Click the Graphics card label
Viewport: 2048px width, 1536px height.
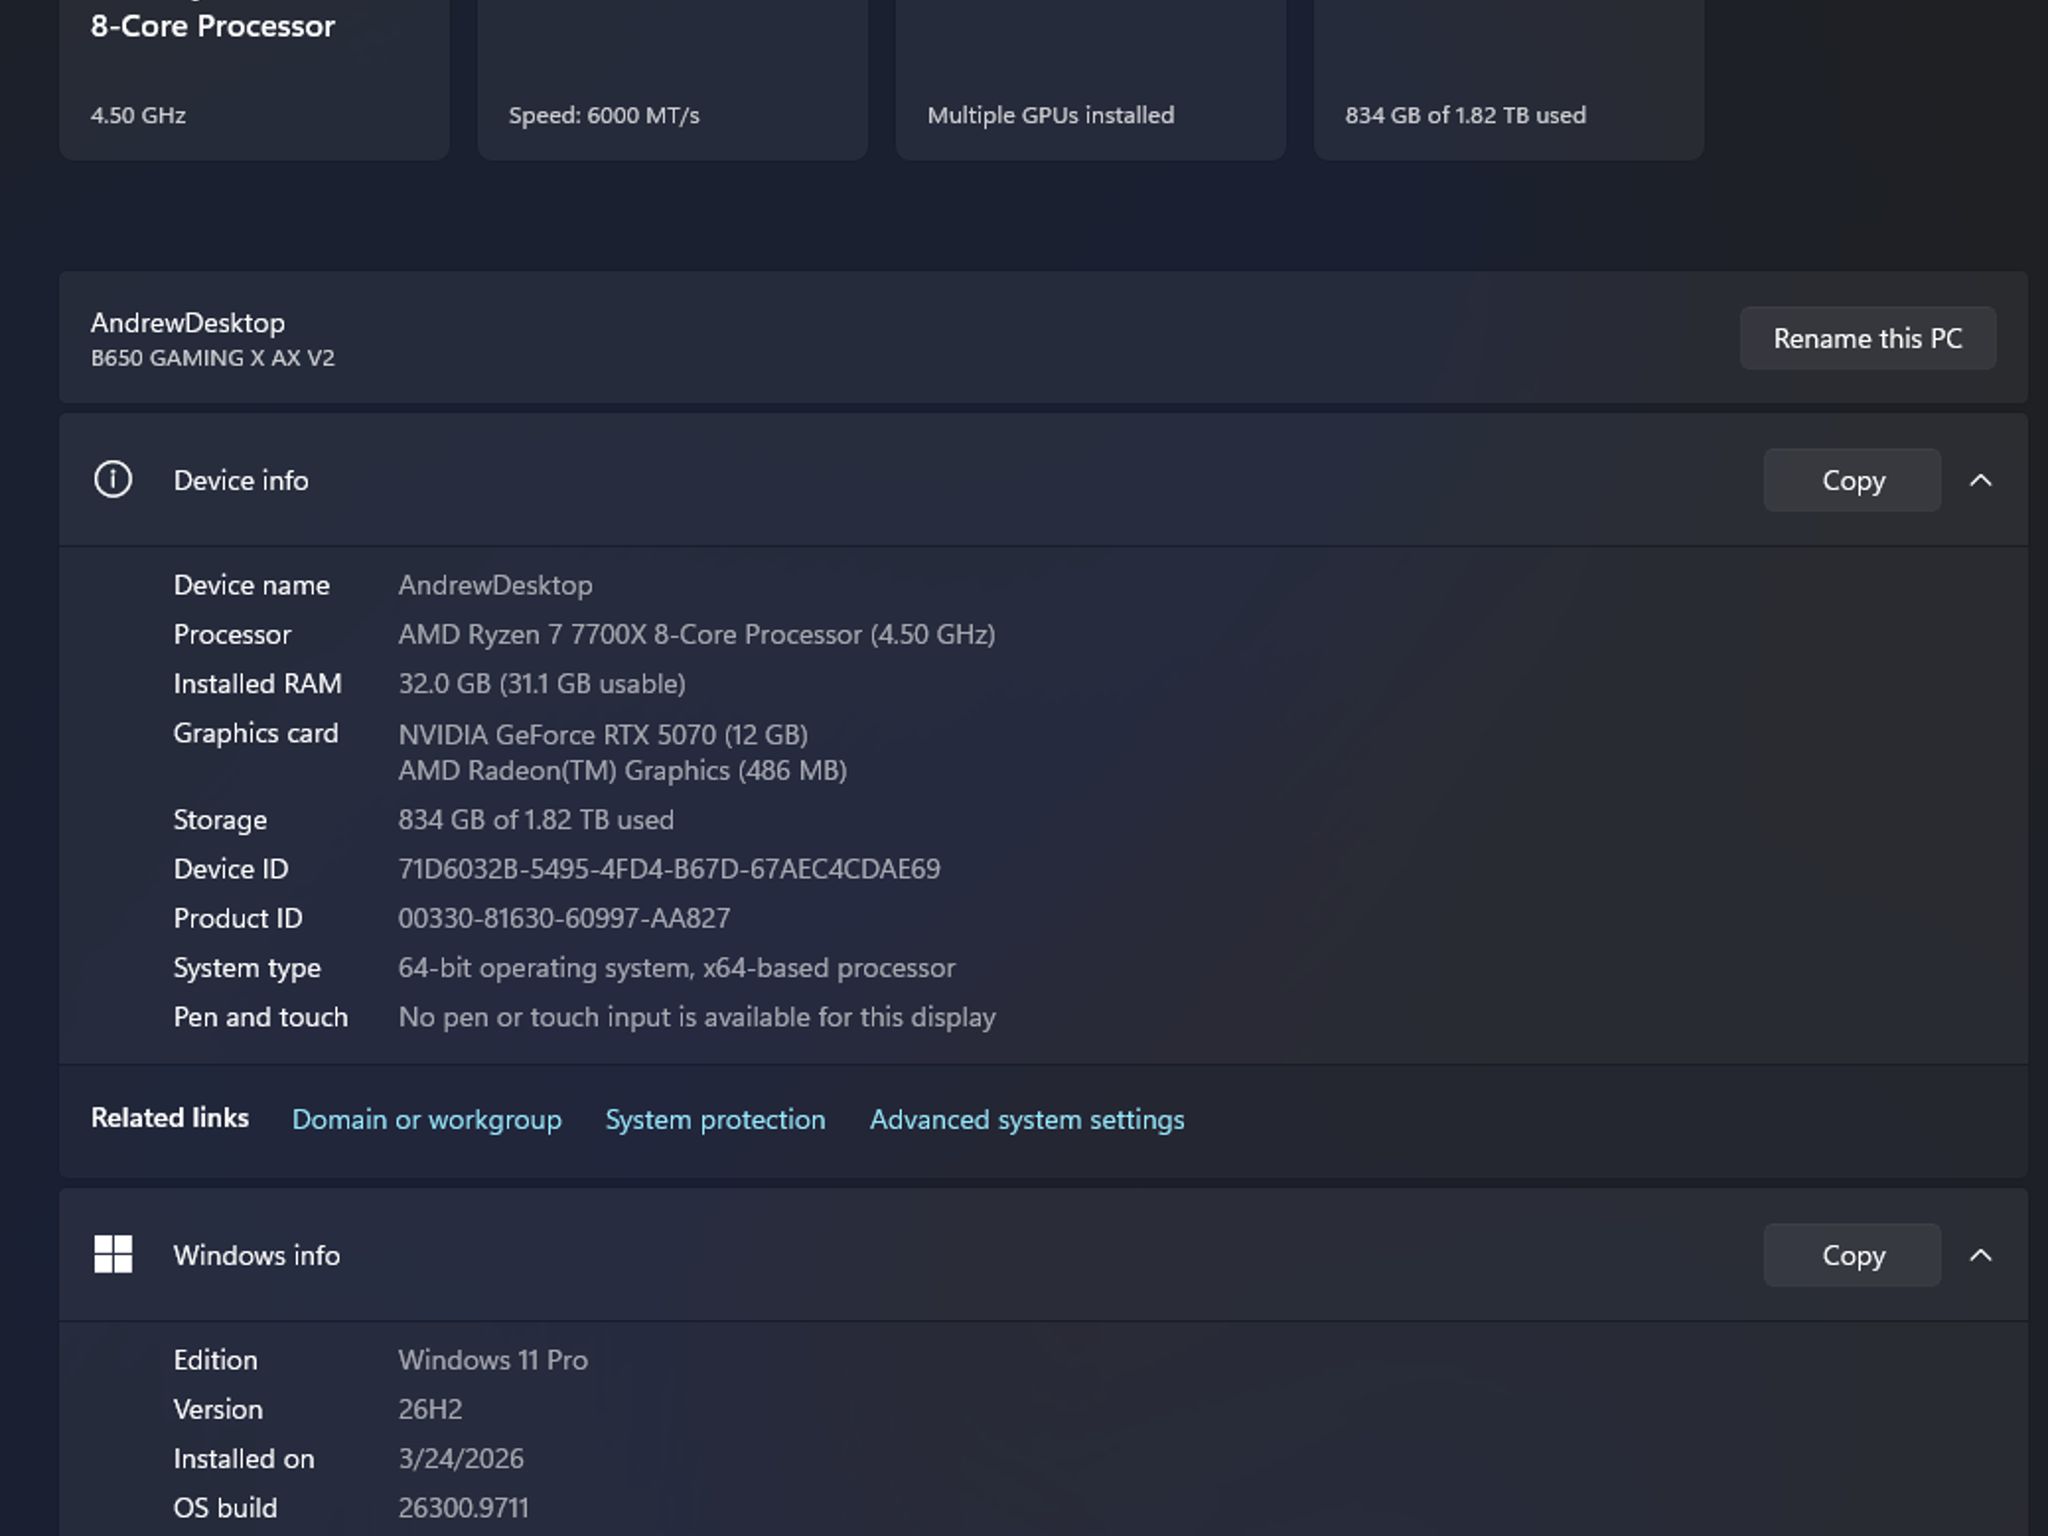click(256, 733)
